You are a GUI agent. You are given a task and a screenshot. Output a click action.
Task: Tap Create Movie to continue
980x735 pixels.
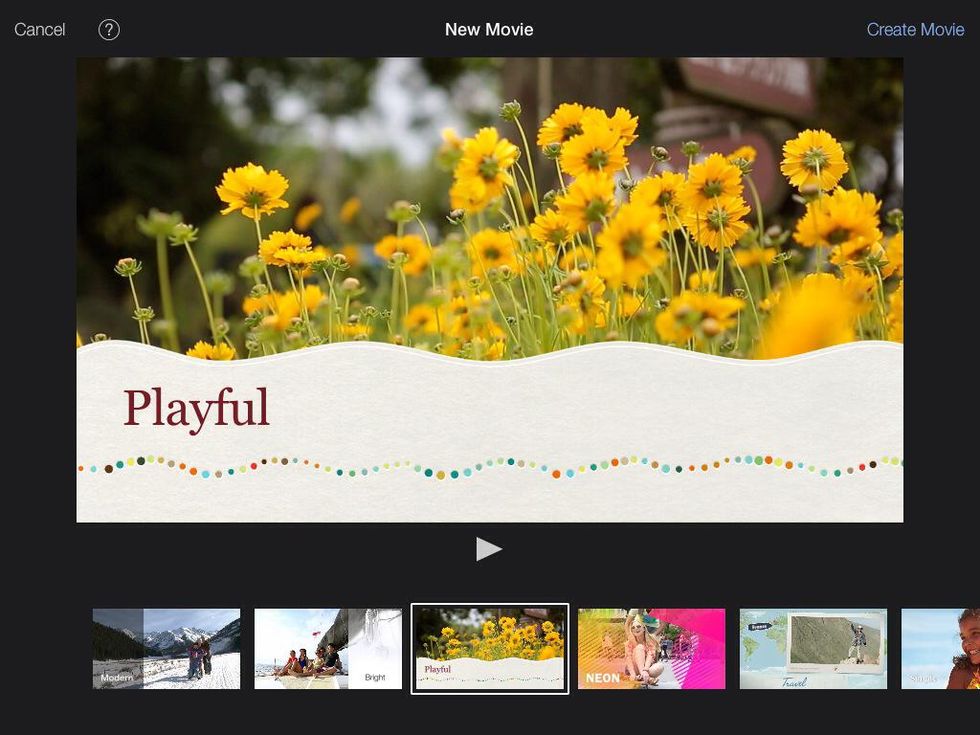[915, 30]
